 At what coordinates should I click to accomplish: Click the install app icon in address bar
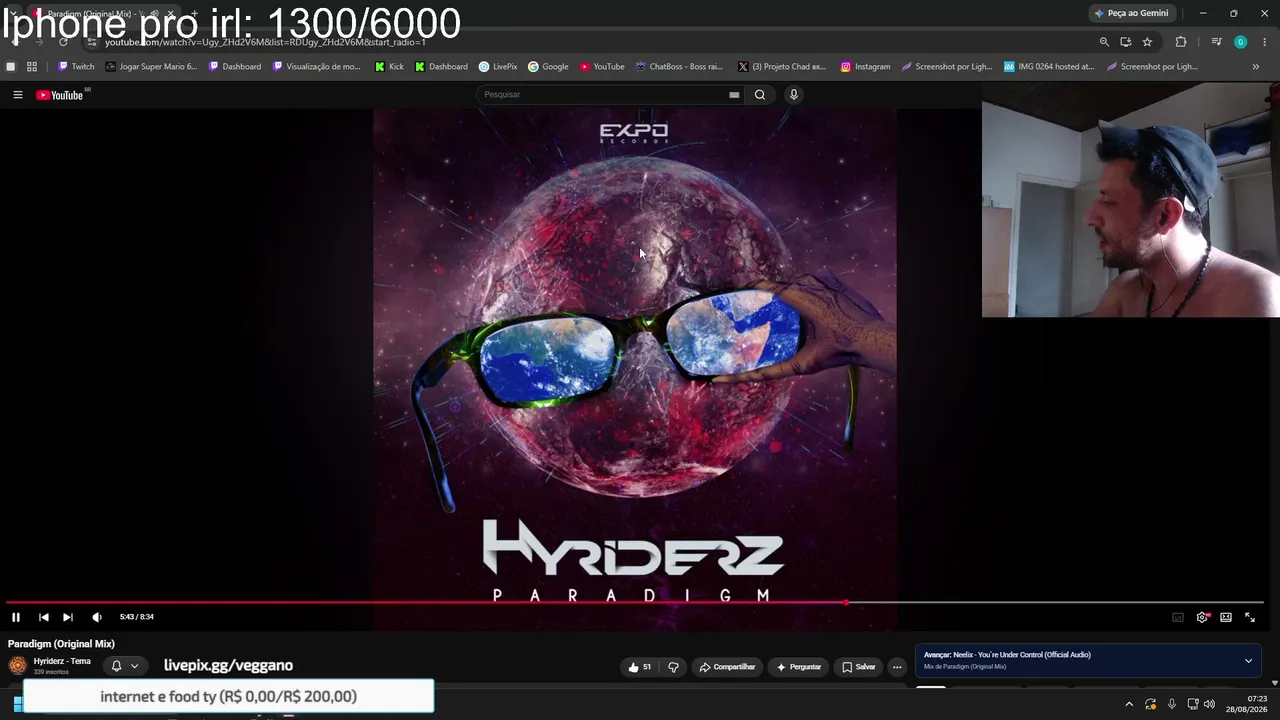point(1126,42)
